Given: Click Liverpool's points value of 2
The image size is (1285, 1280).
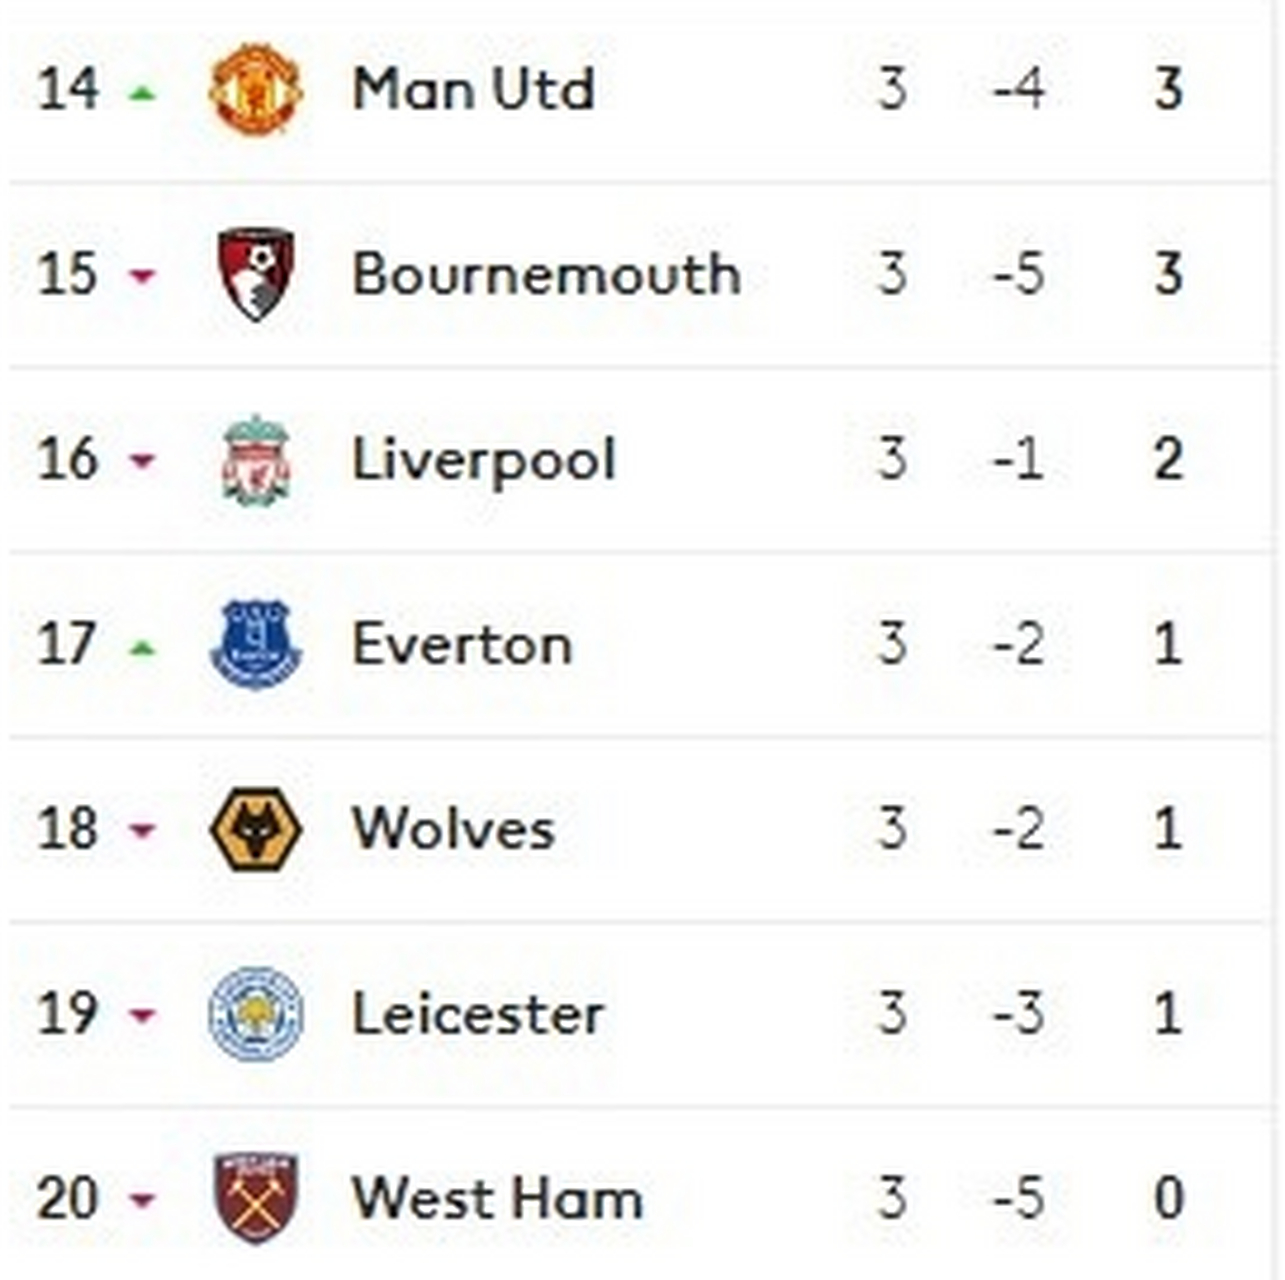Looking at the screenshot, I should [1168, 460].
